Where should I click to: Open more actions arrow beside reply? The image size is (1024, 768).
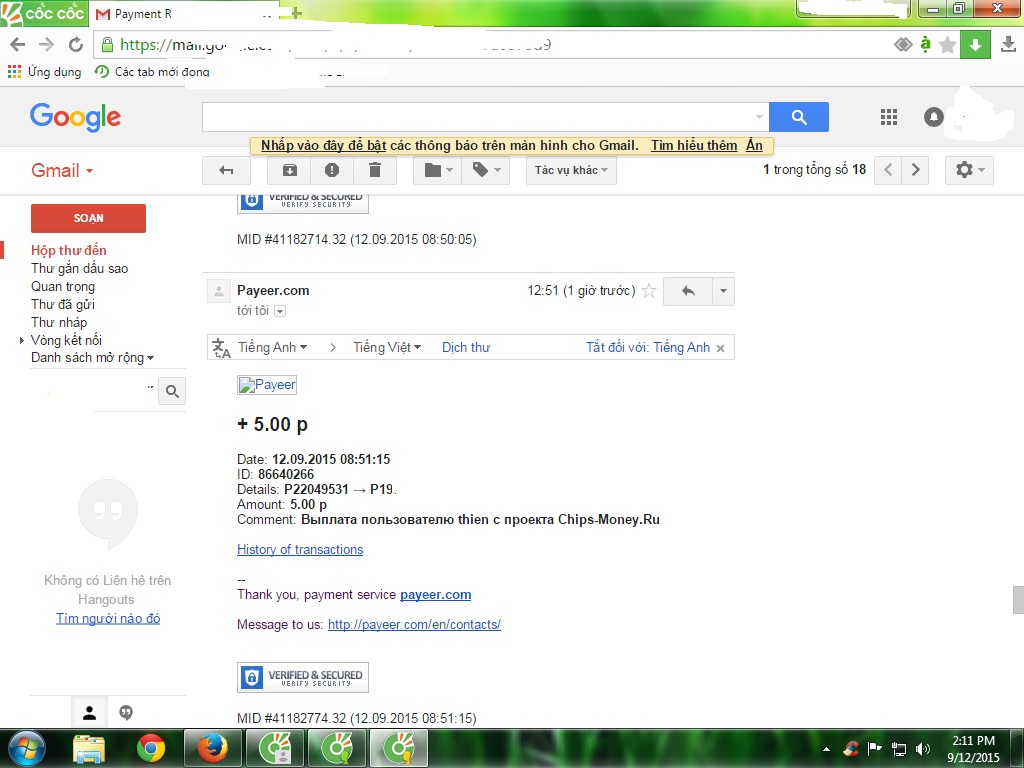(723, 291)
